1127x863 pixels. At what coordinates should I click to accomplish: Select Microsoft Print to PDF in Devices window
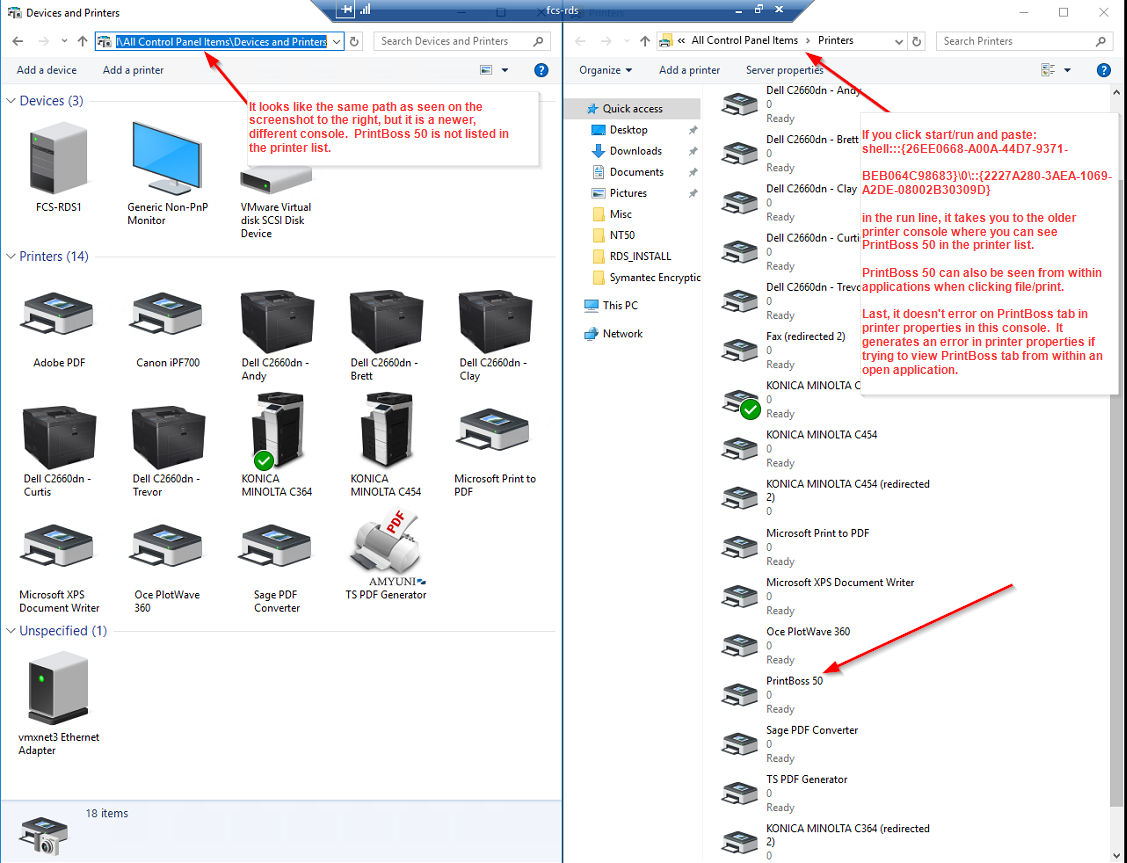tap(494, 431)
